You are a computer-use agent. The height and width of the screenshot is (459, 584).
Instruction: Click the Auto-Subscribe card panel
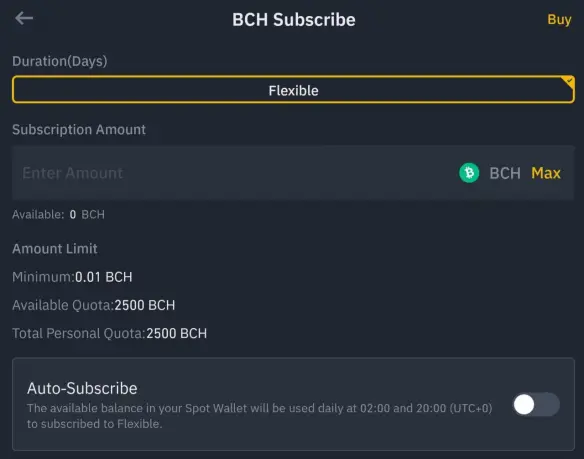pyautogui.click(x=293, y=404)
